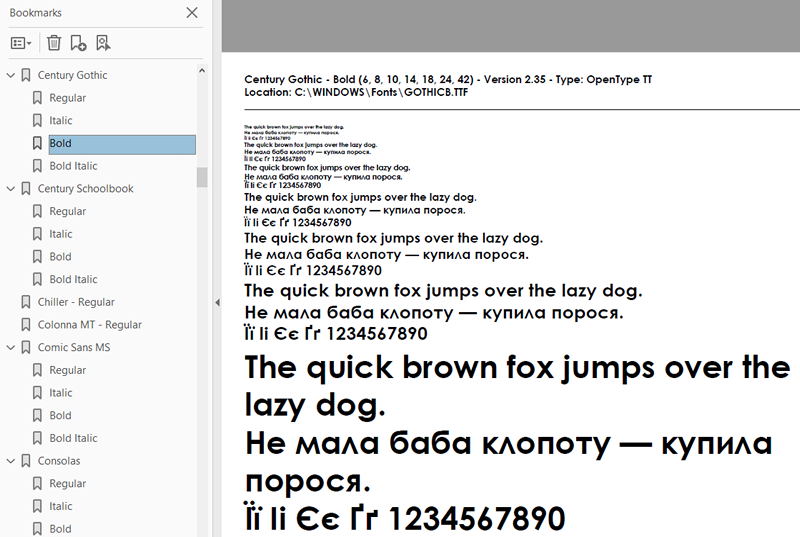The height and width of the screenshot is (537, 800).
Task: Click bookmark icon beside Century Gothic
Action: pos(26,75)
